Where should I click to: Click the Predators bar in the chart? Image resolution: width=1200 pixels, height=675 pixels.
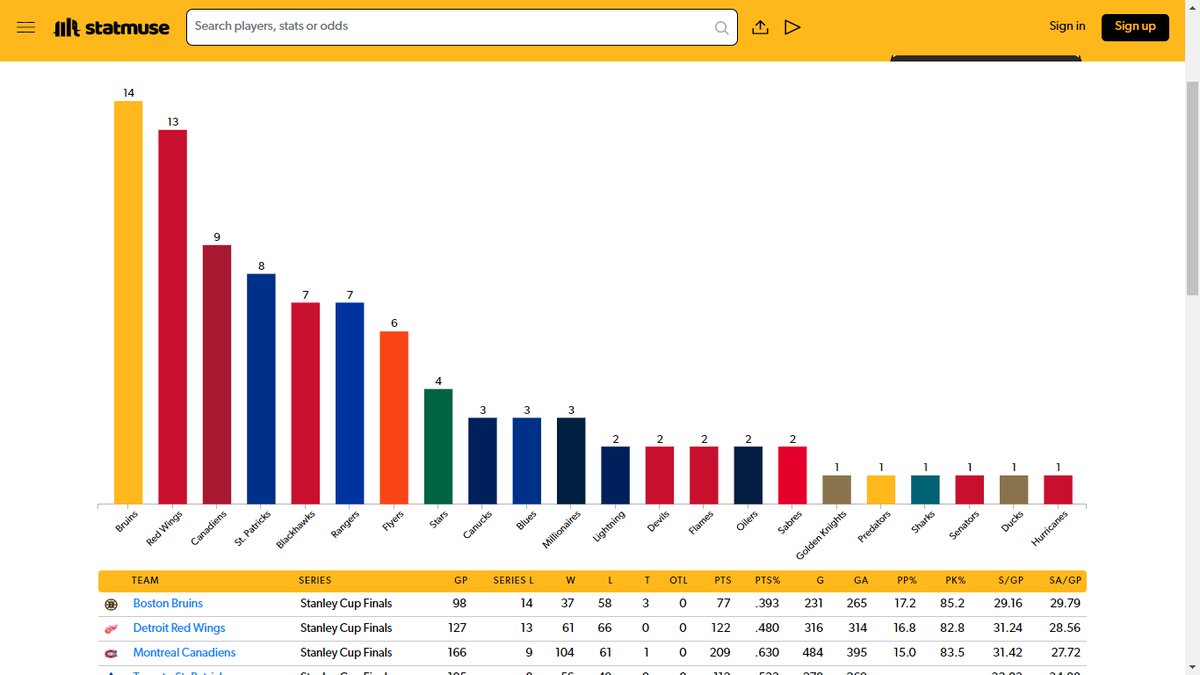pos(881,489)
